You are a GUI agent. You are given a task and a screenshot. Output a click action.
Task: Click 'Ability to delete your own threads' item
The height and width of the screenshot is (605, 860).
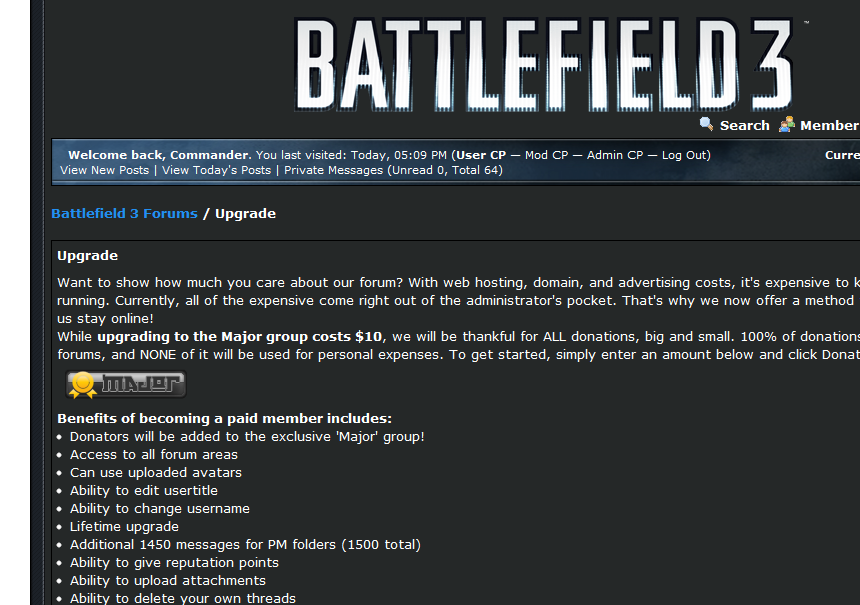[x=183, y=598]
